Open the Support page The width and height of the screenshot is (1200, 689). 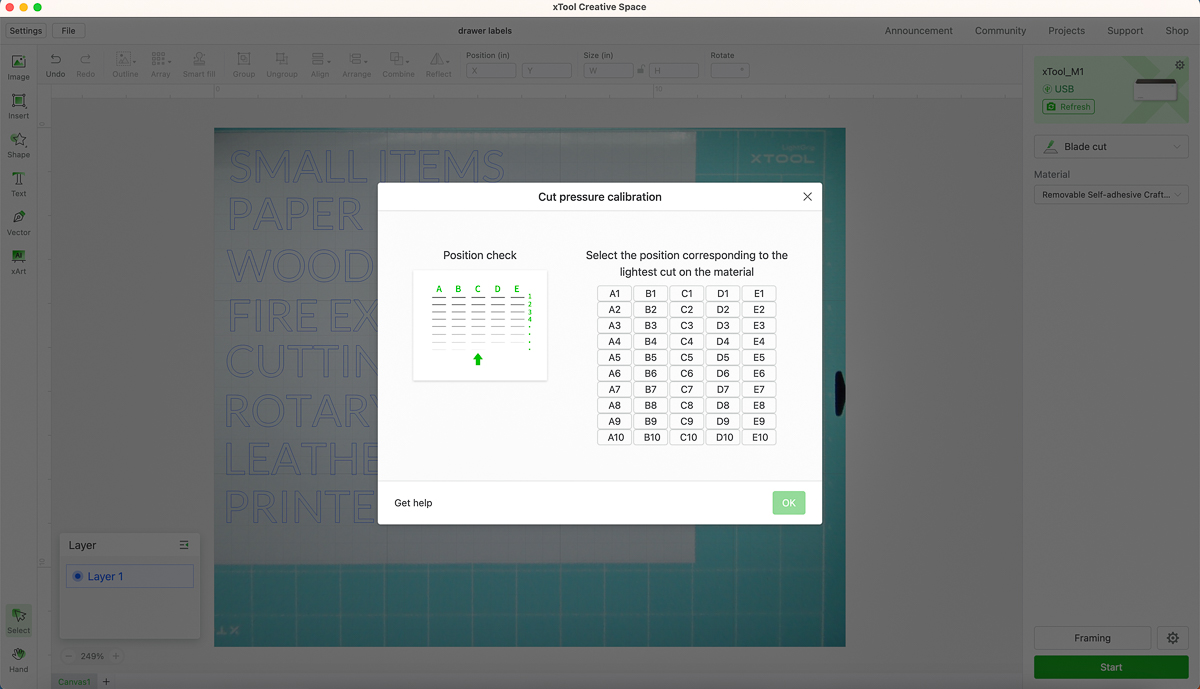1125,31
